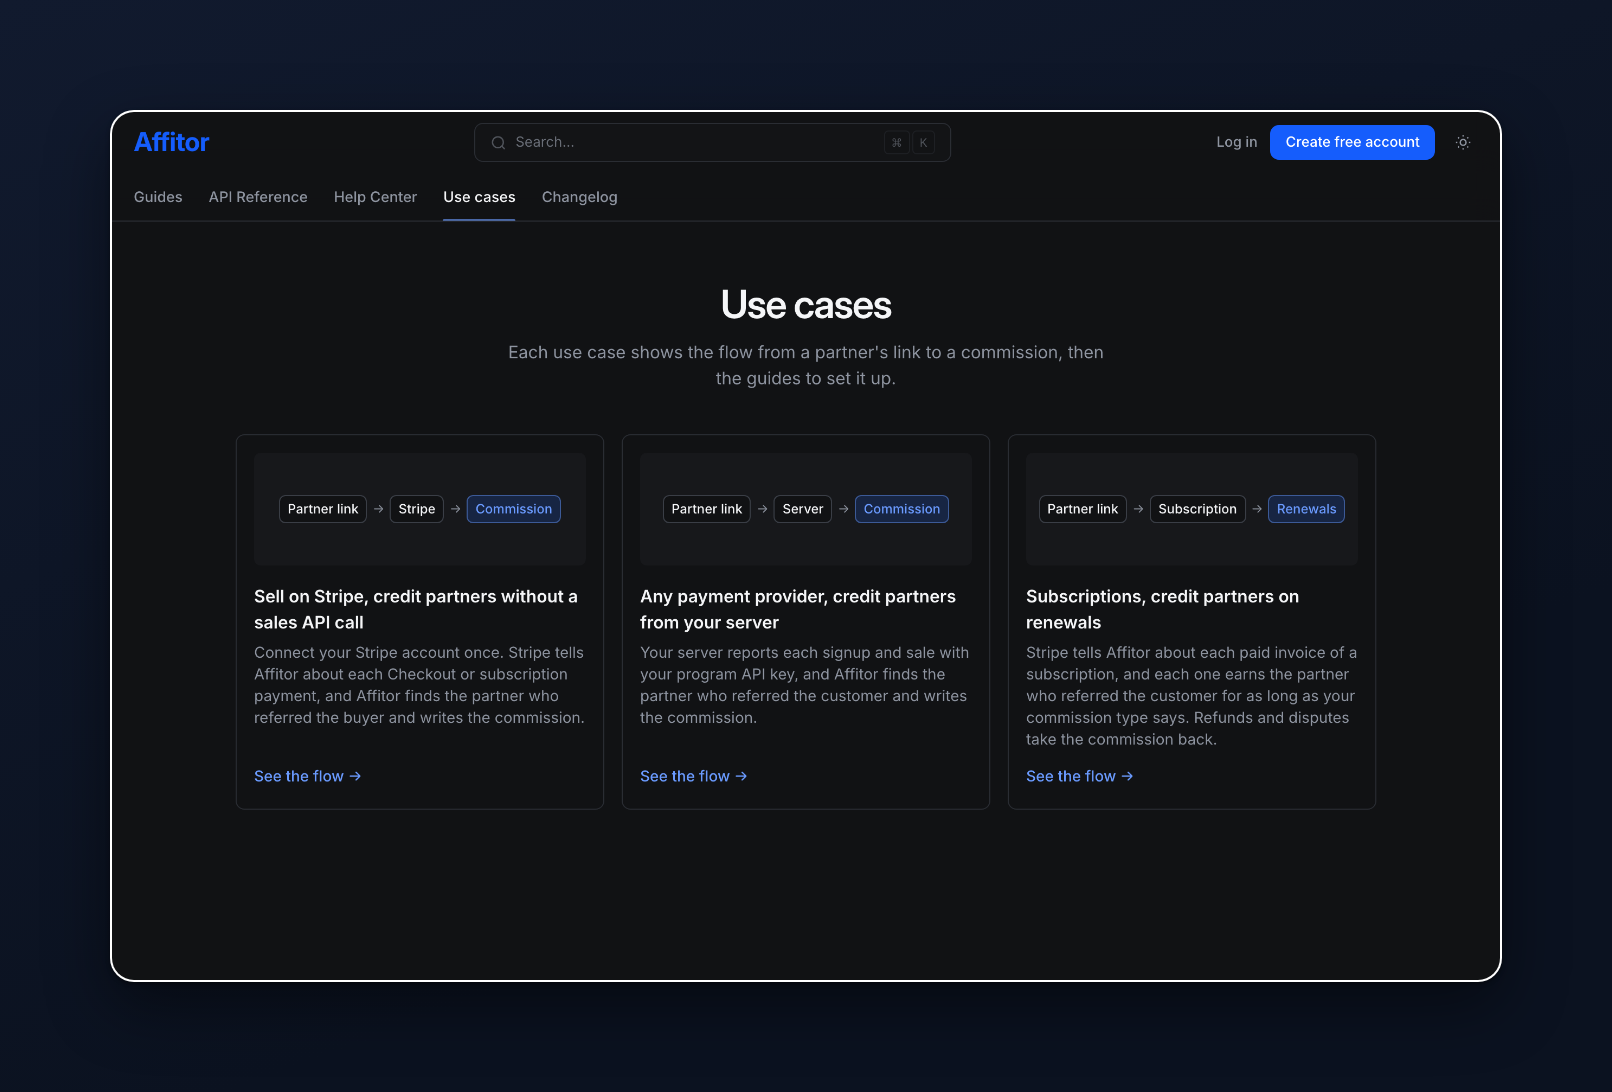
Task: Click heading Sell on Stripe, credit partners
Action: (x=416, y=609)
